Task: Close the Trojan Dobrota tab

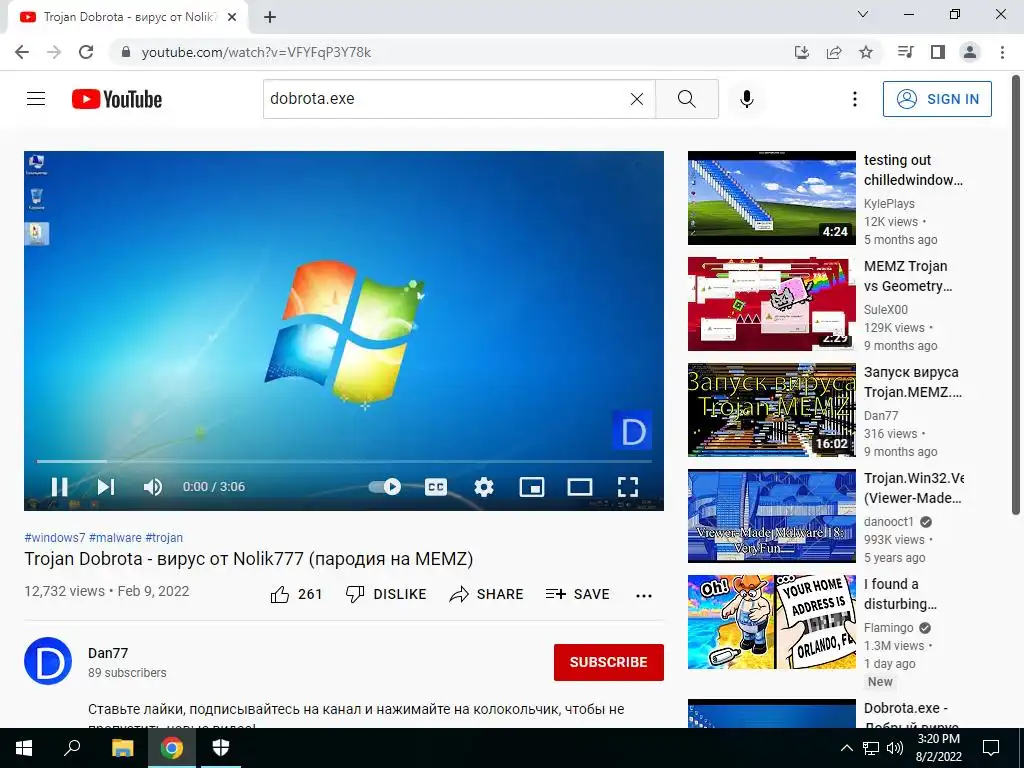Action: [x=232, y=17]
